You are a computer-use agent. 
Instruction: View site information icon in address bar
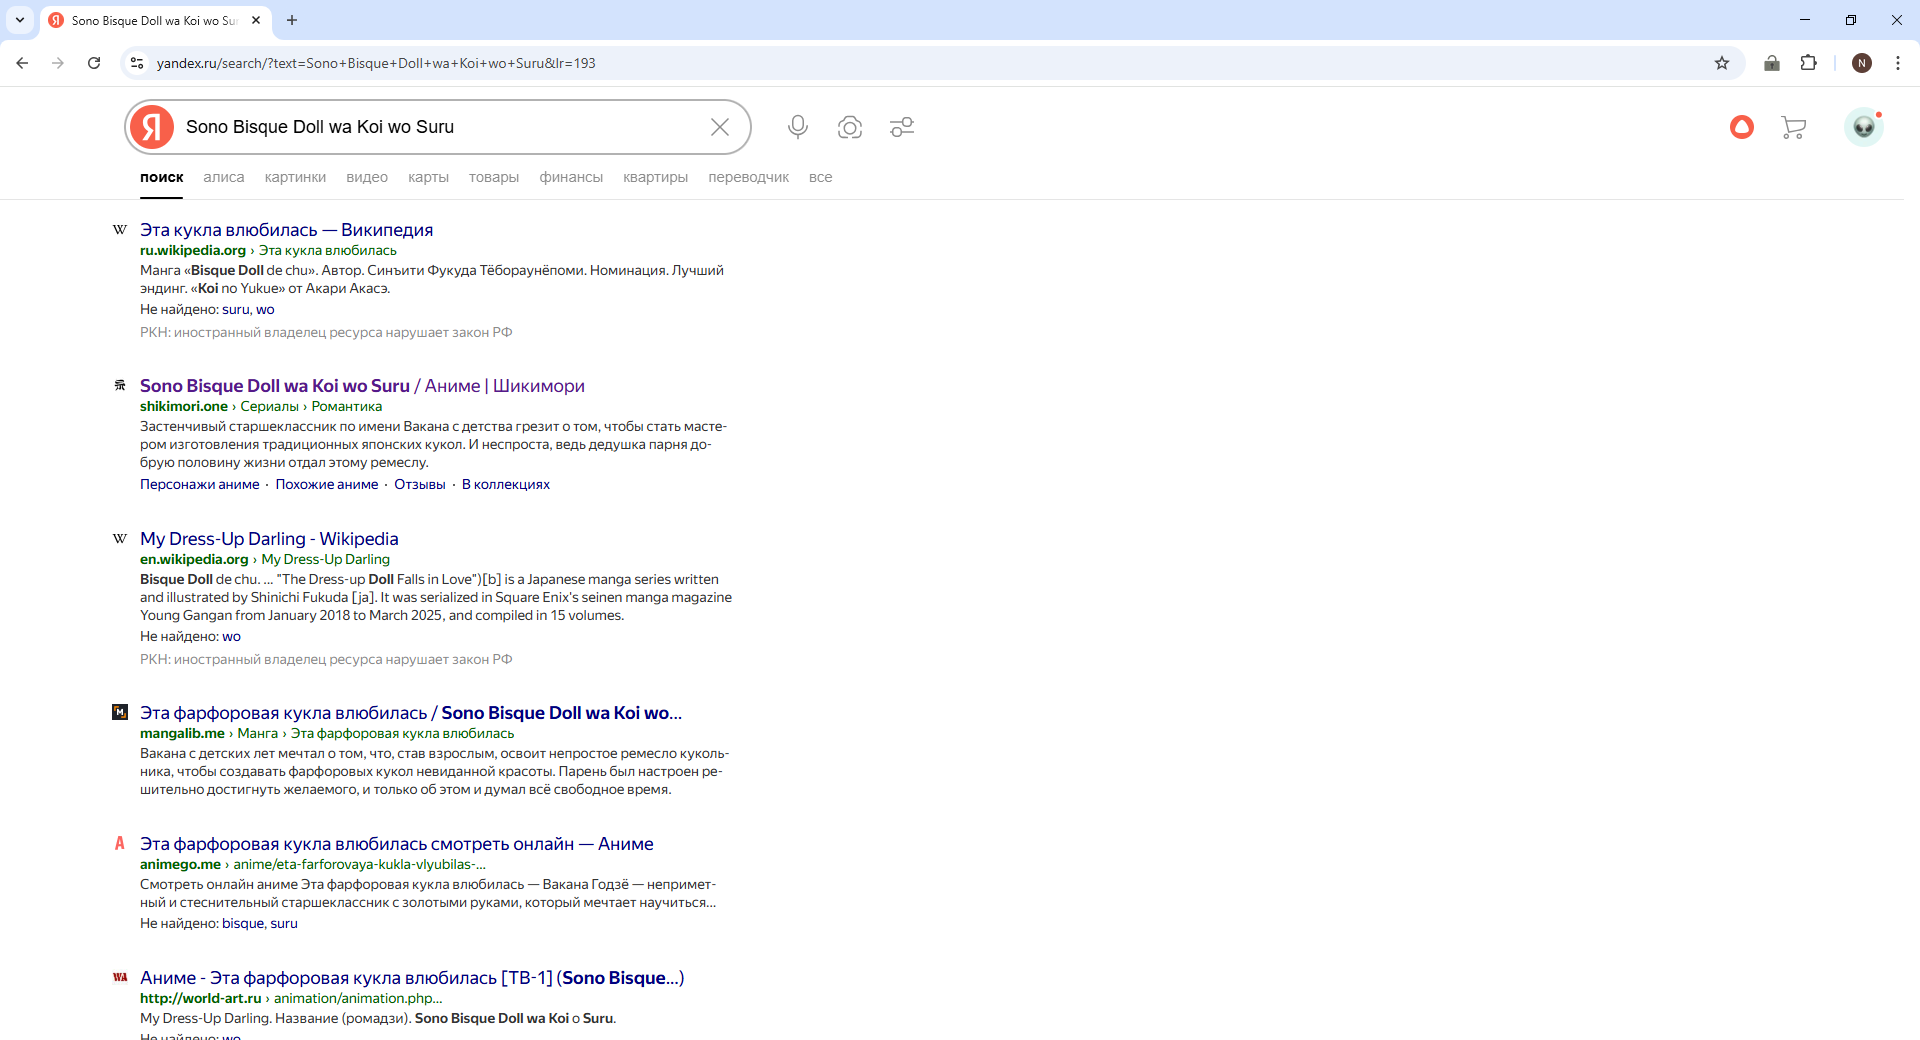[x=137, y=63]
